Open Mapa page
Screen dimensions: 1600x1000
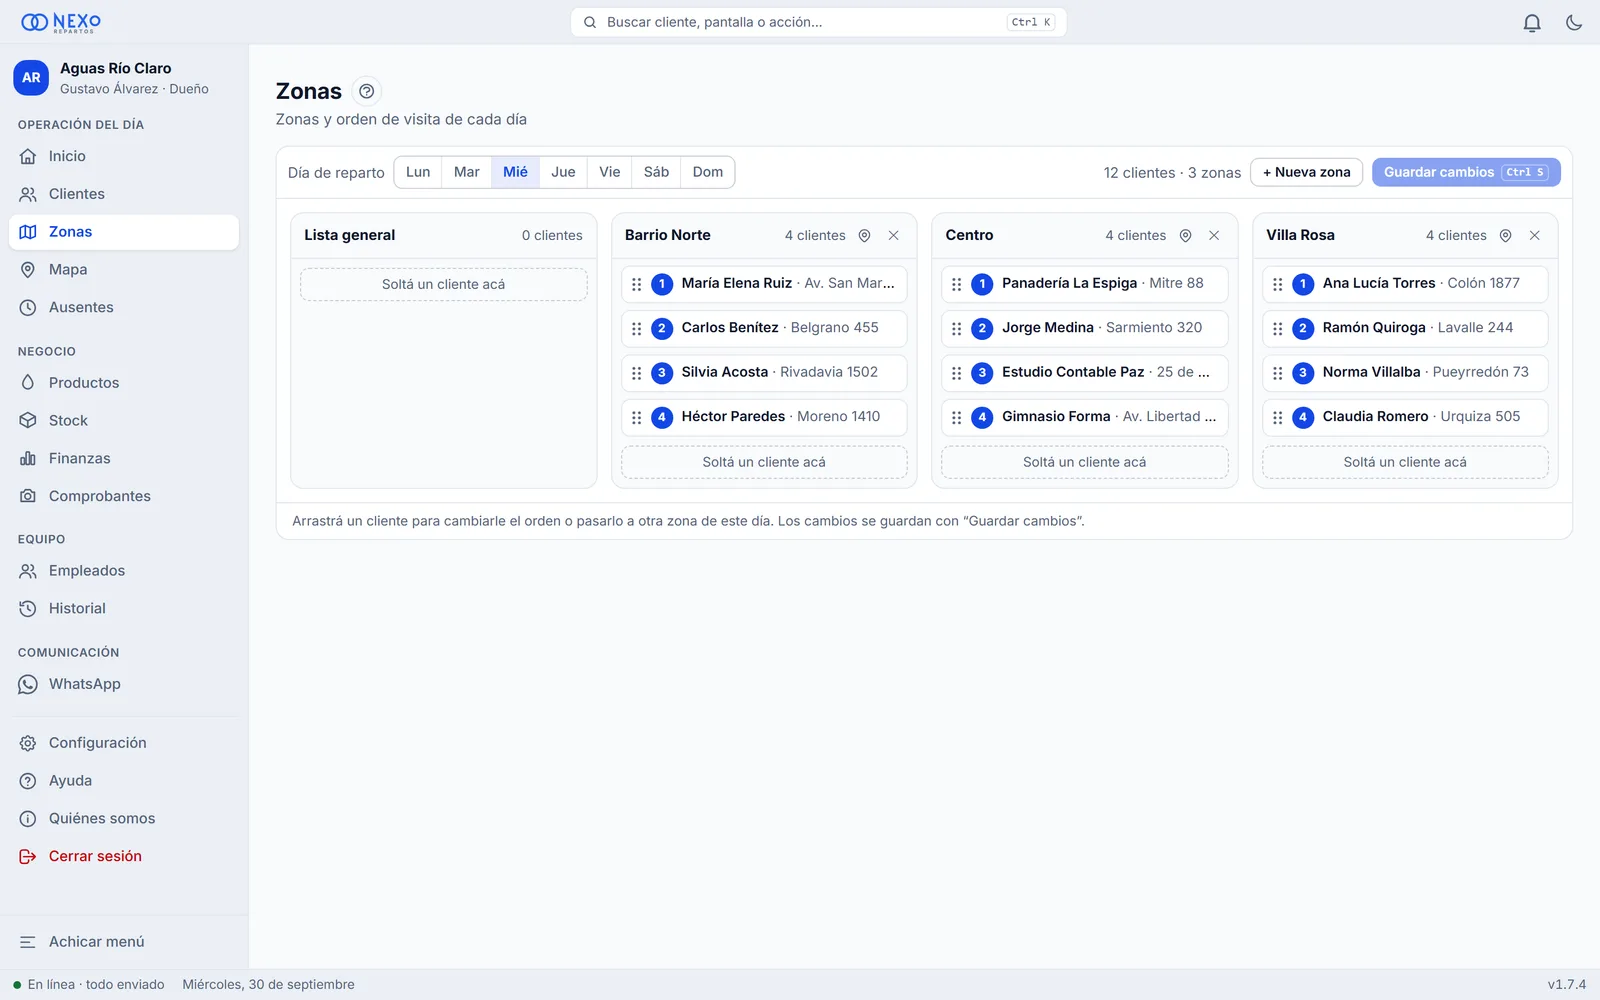pos(124,270)
